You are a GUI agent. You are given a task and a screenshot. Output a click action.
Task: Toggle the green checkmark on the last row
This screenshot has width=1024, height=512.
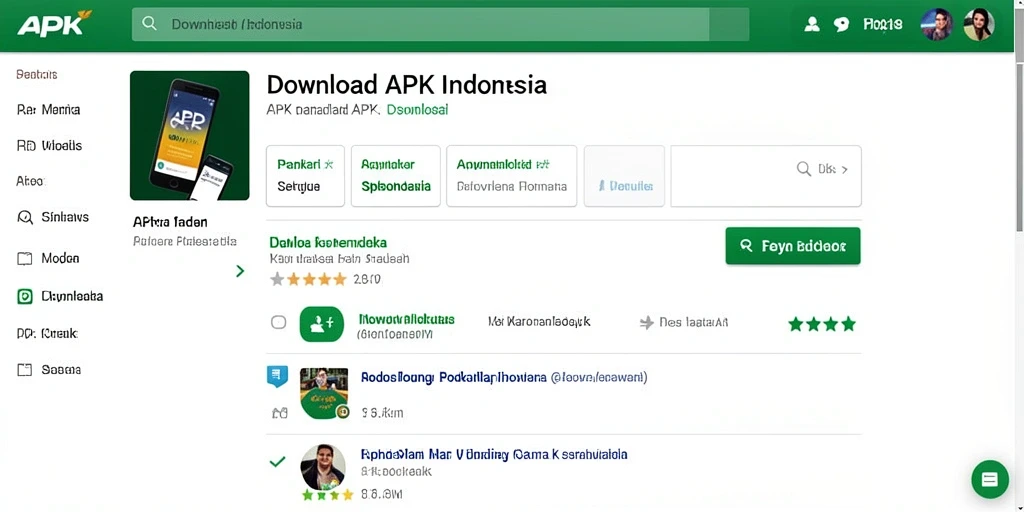pyautogui.click(x=278, y=462)
